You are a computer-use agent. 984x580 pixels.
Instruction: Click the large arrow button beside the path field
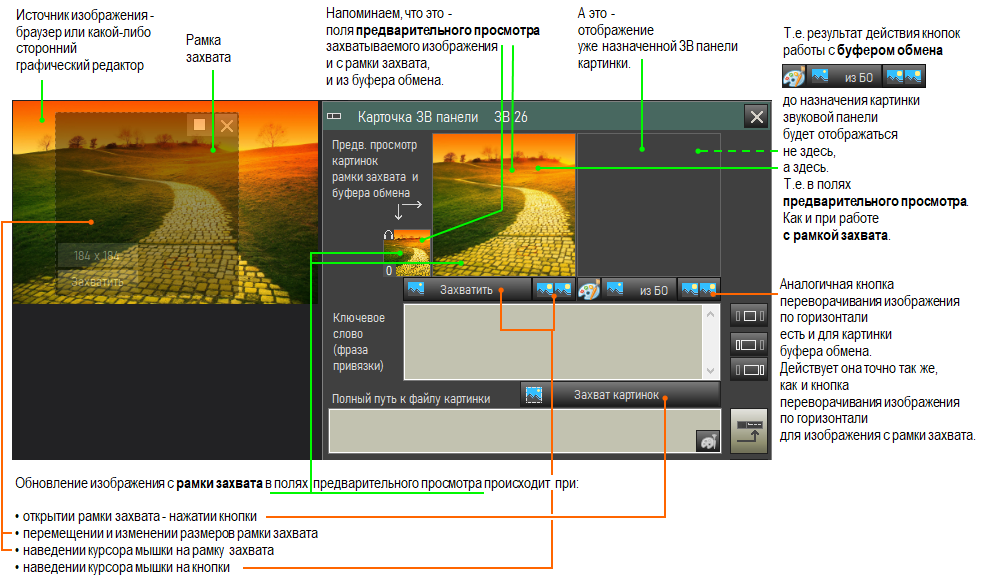(x=749, y=431)
